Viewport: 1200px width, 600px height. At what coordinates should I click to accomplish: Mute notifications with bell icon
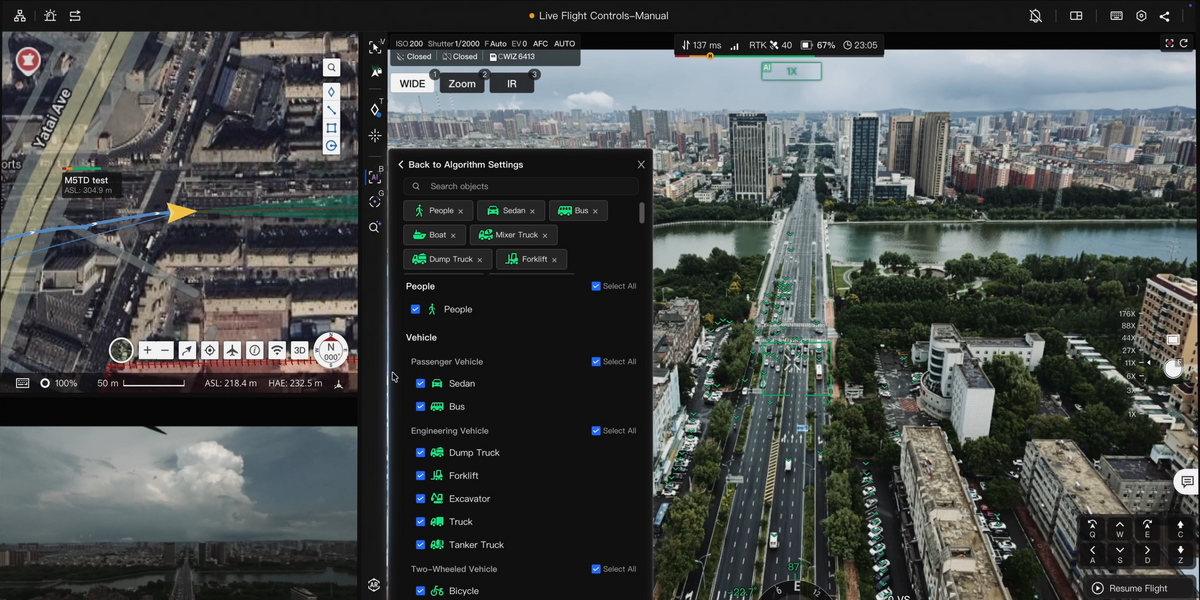[x=1036, y=16]
